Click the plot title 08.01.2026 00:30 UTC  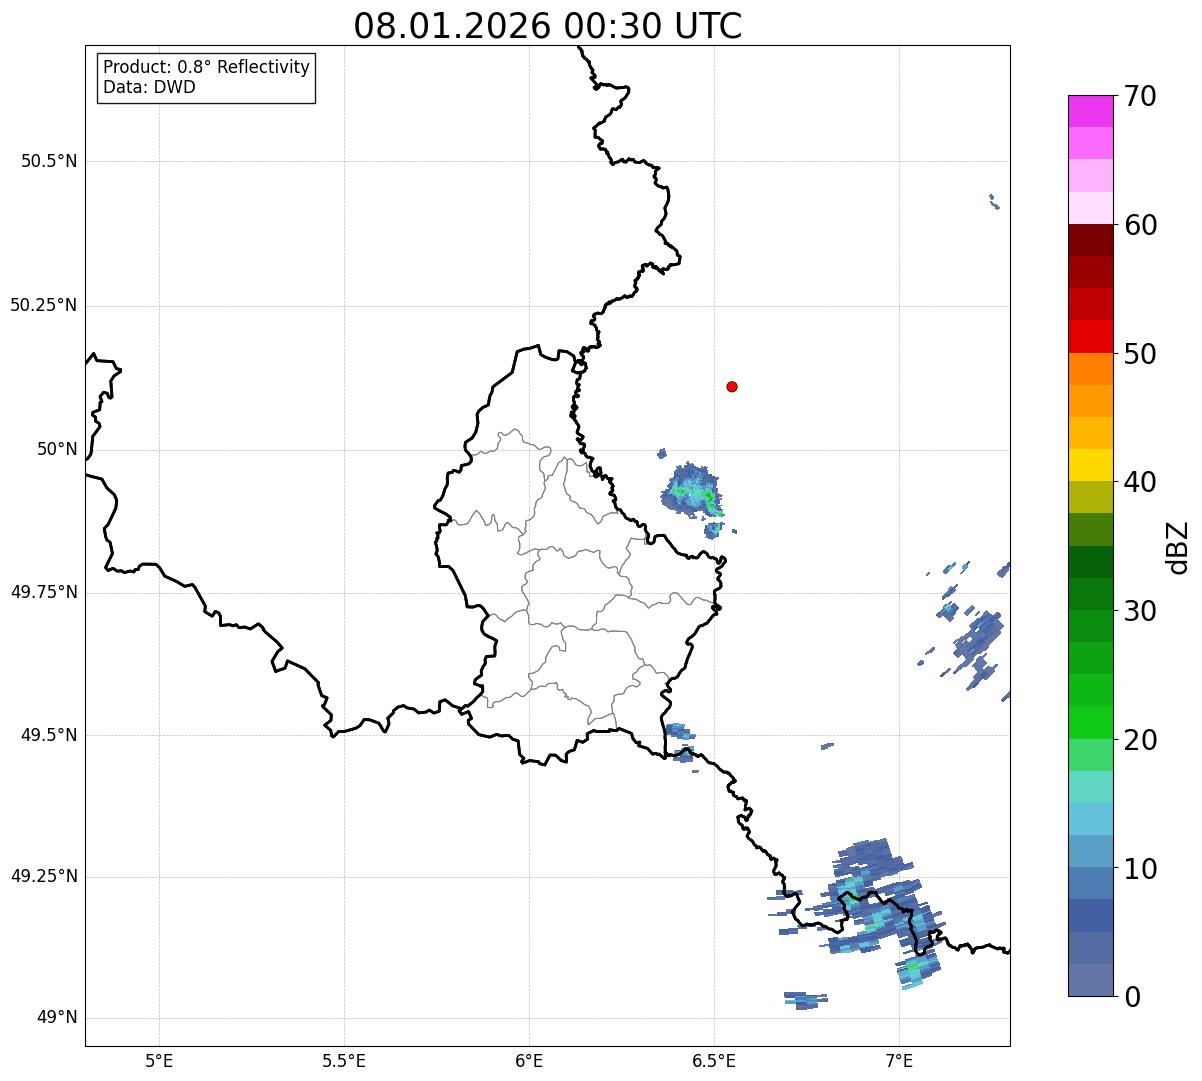(x=548, y=26)
